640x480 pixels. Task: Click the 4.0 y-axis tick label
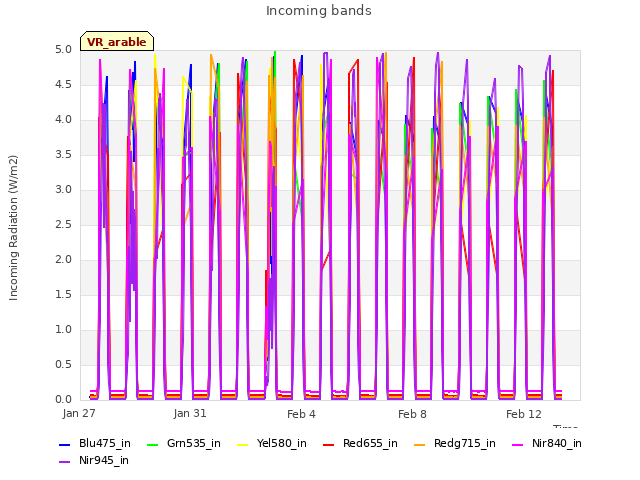pos(63,120)
